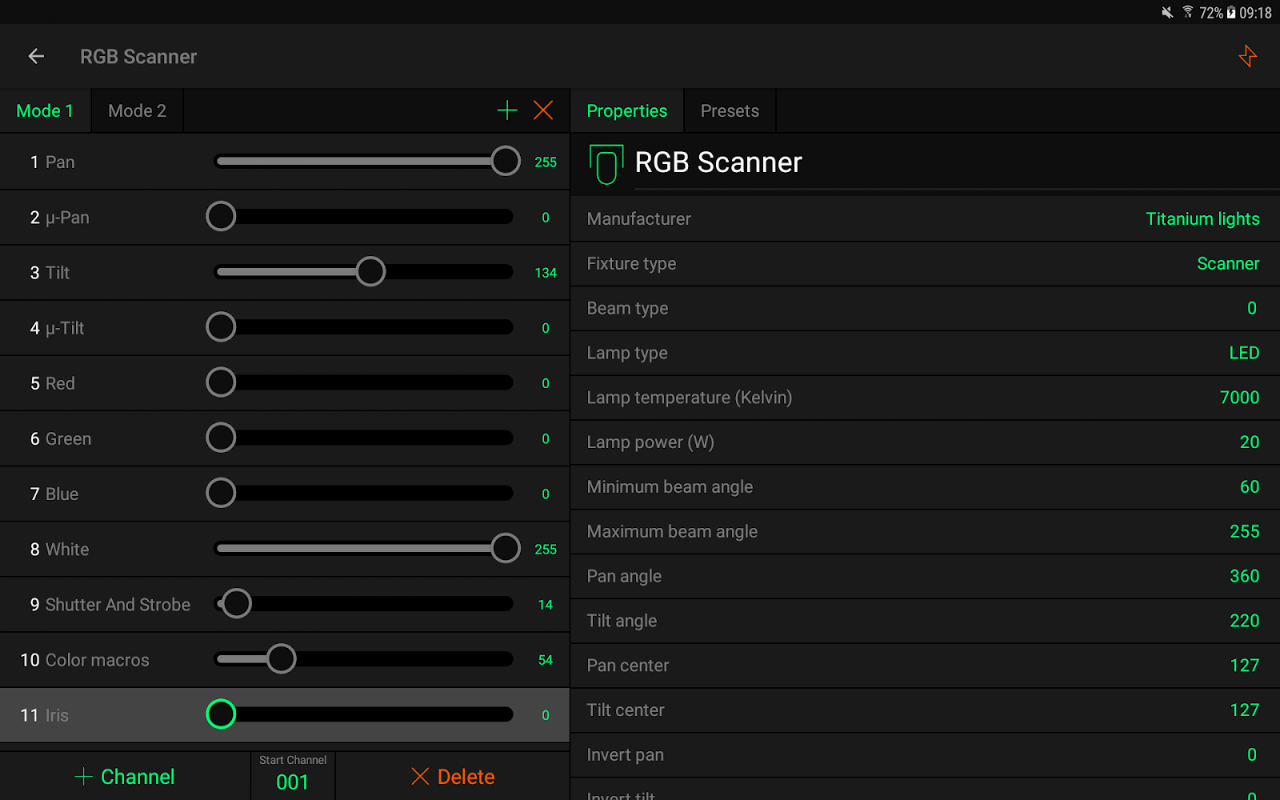Image resolution: width=1280 pixels, height=800 pixels.
Task: Adjust the µ-Pan slider handle
Action: 221,216
